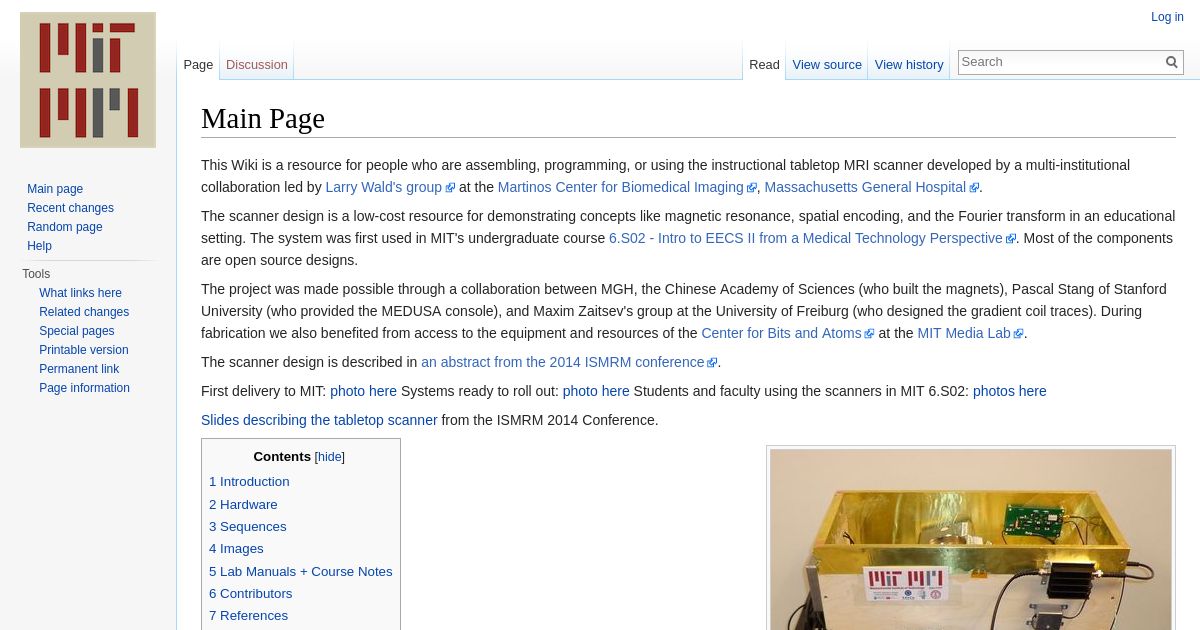Open the 'photos here' 6.S02 link
This screenshot has height=630, width=1200.
coord(1010,391)
